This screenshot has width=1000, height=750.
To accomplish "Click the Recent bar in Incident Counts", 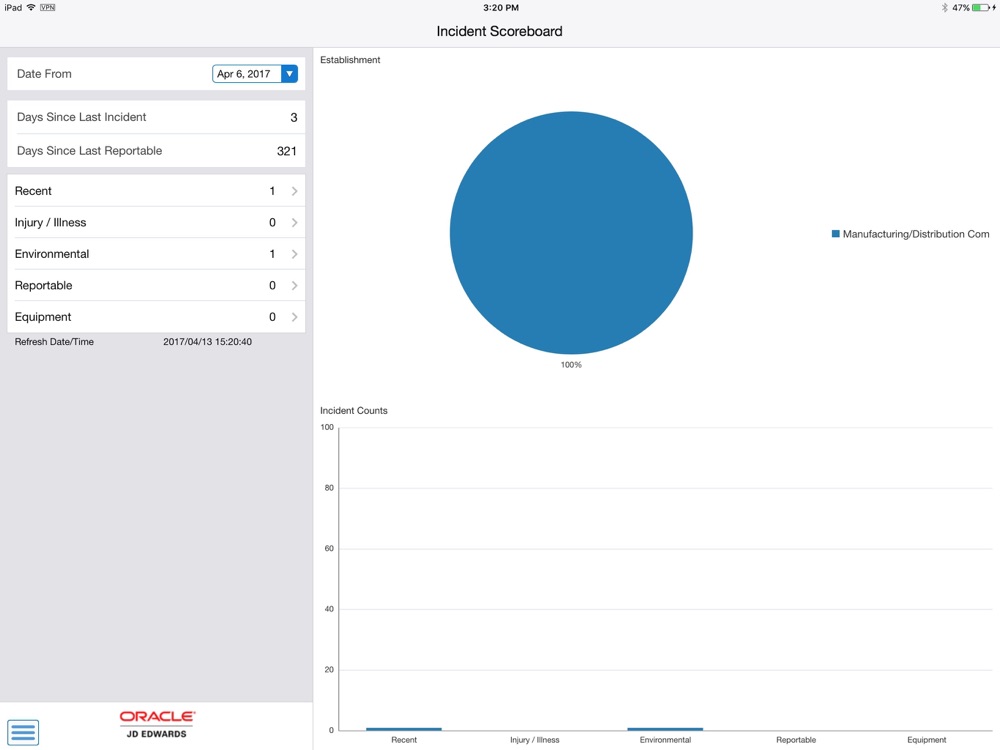I will tap(404, 729).
